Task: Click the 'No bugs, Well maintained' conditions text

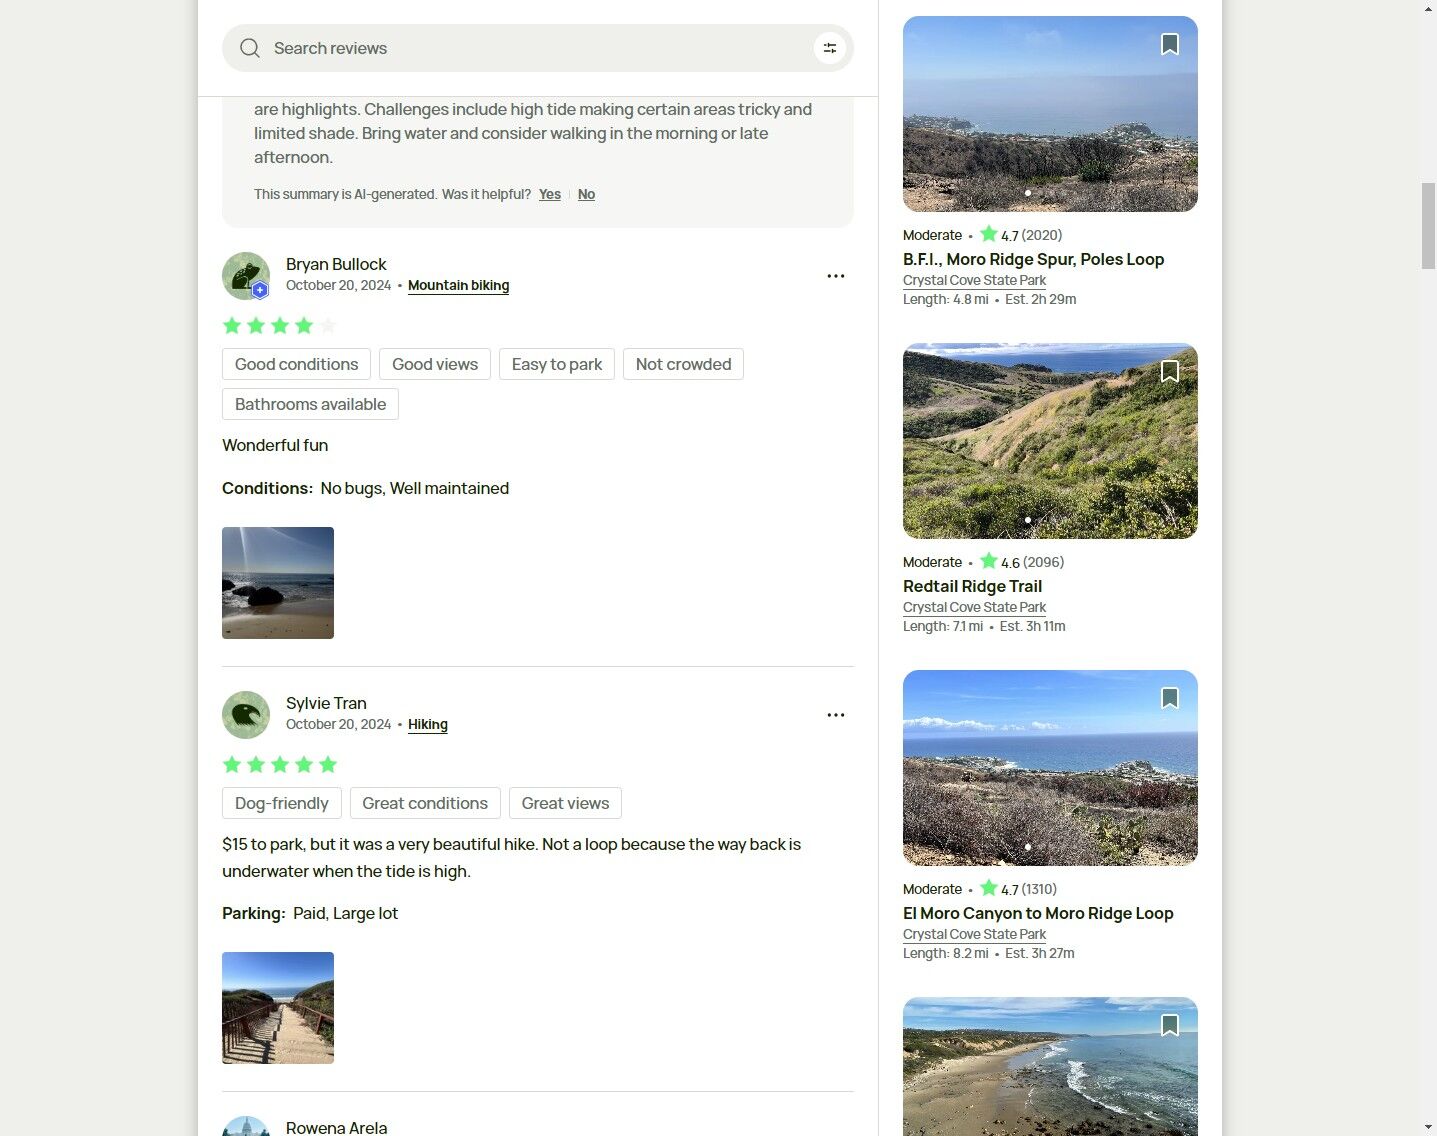Action: (415, 488)
